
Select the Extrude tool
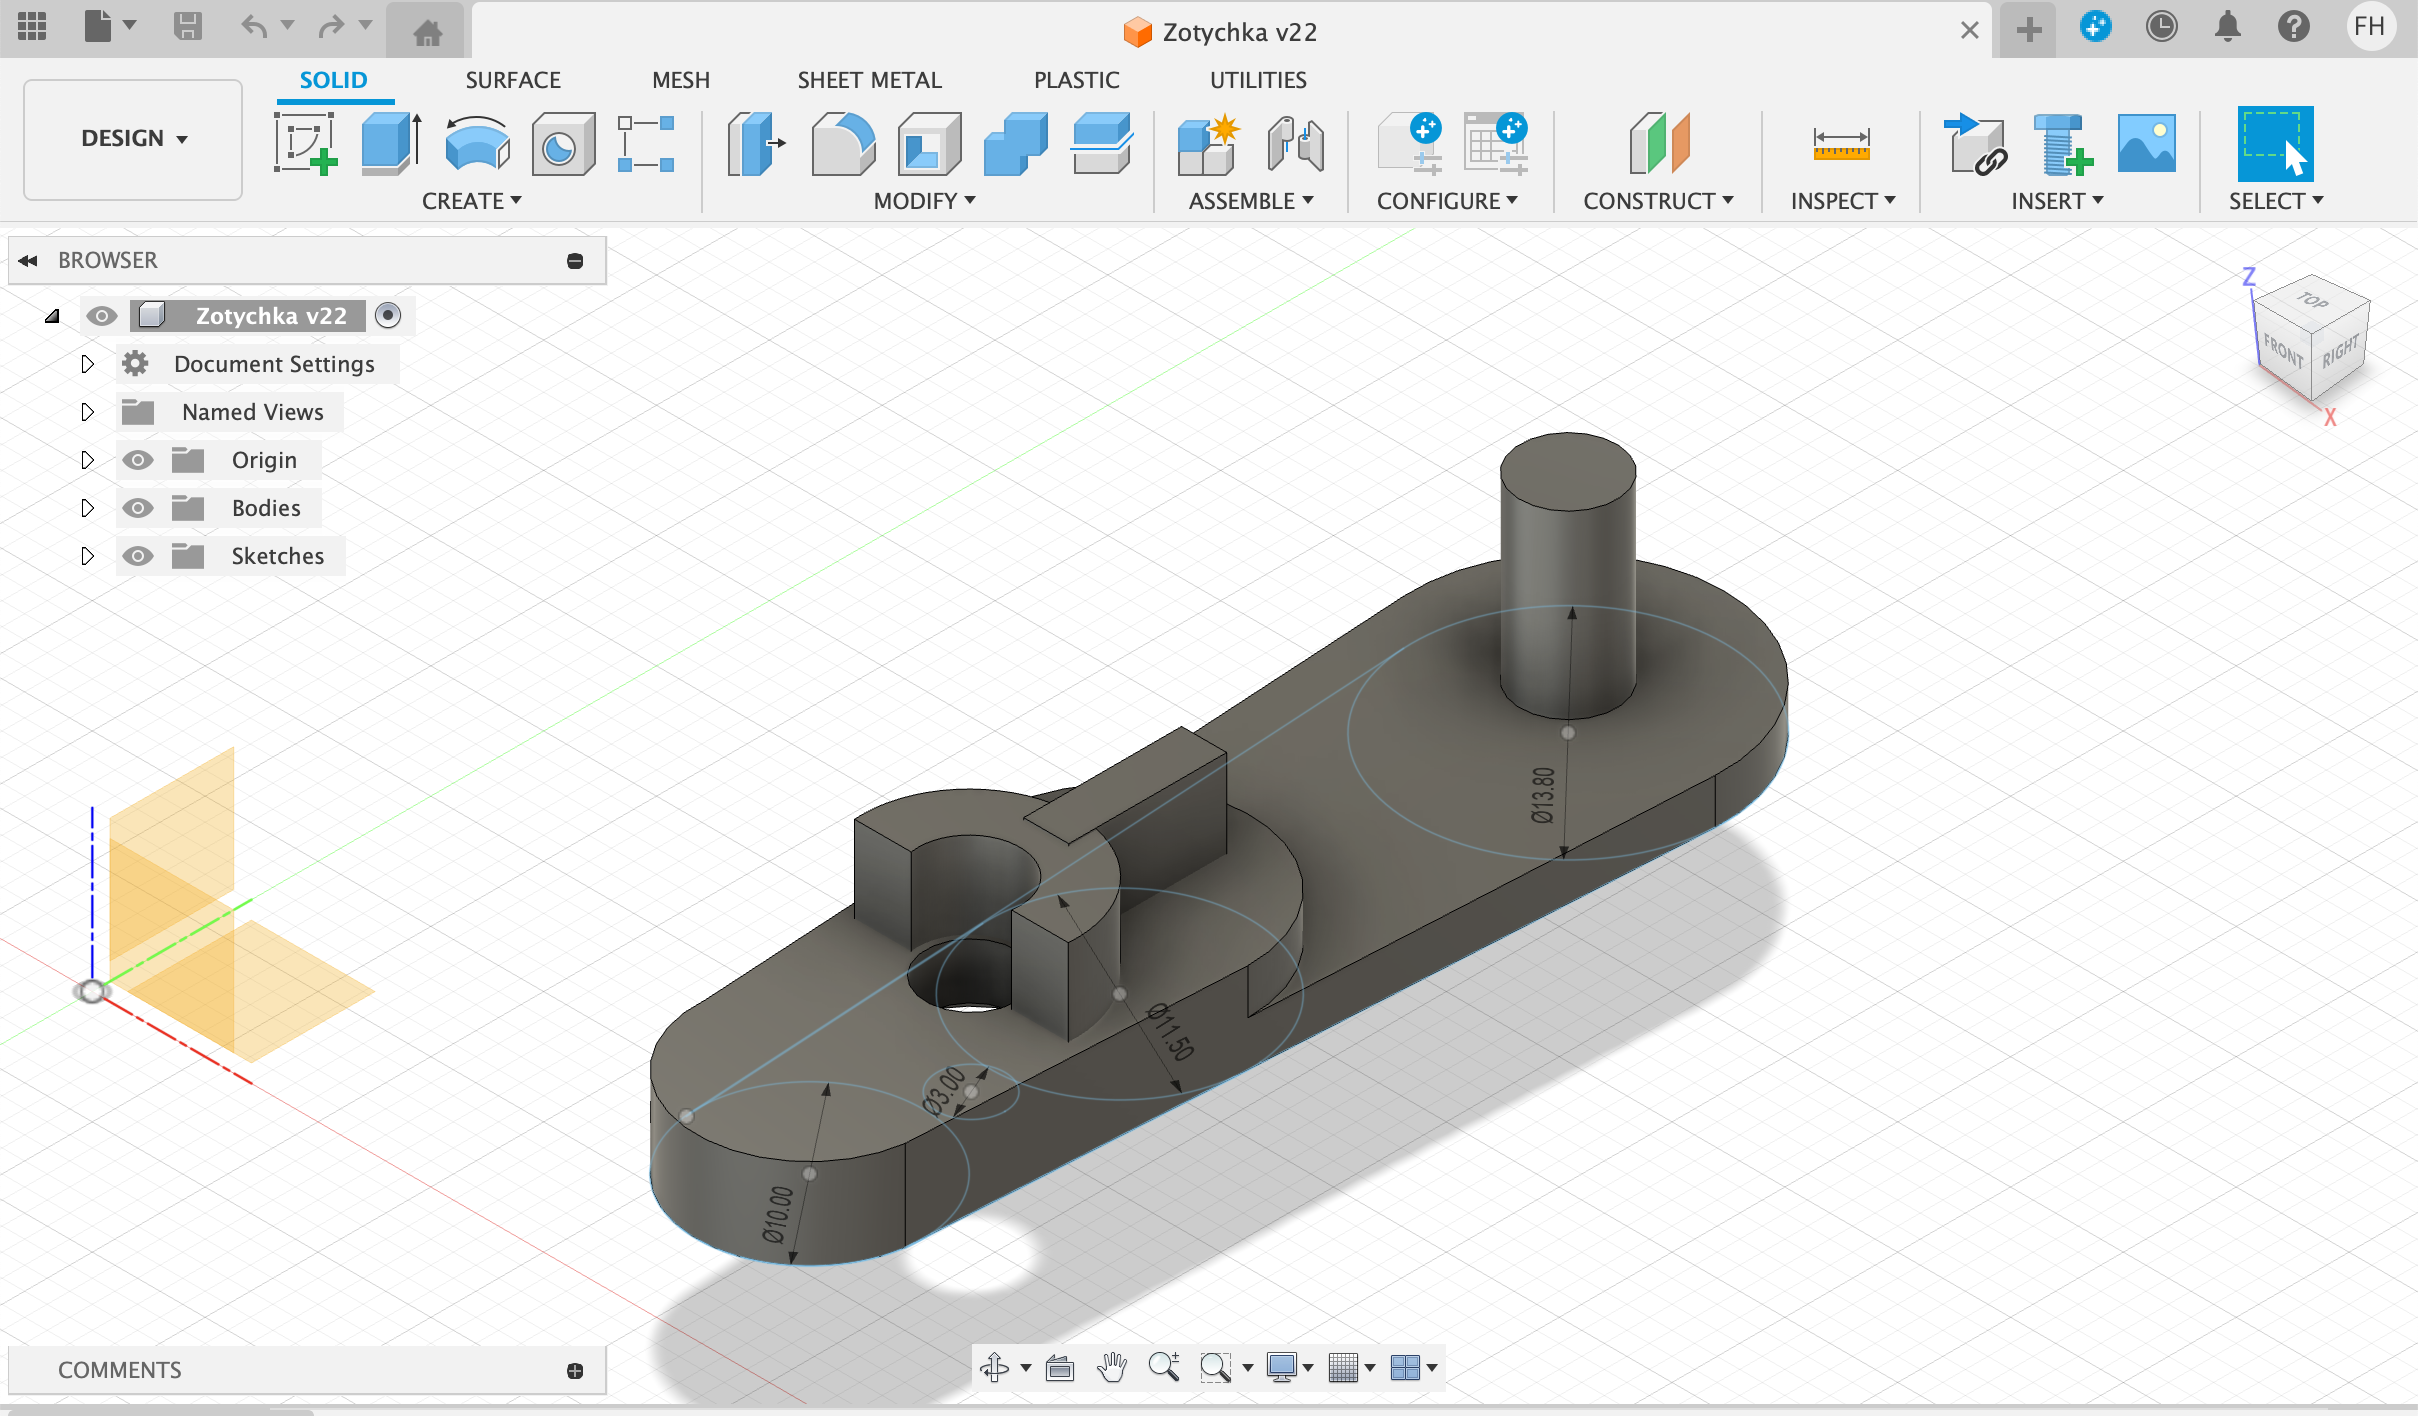(x=392, y=144)
